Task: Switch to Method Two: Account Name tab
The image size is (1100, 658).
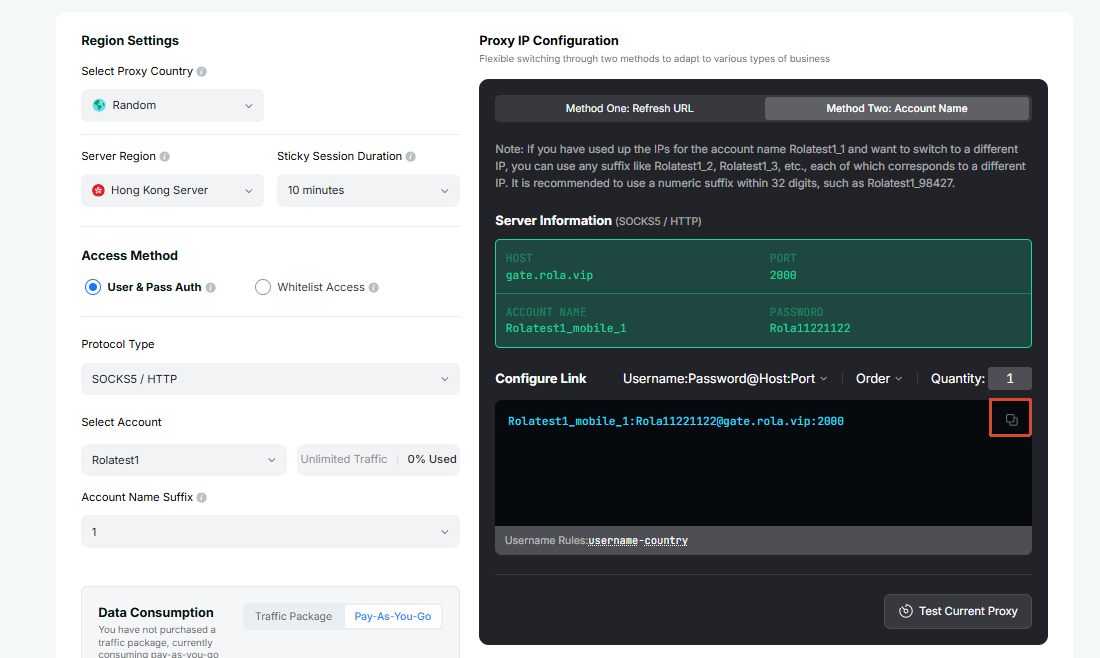Action: click(897, 108)
